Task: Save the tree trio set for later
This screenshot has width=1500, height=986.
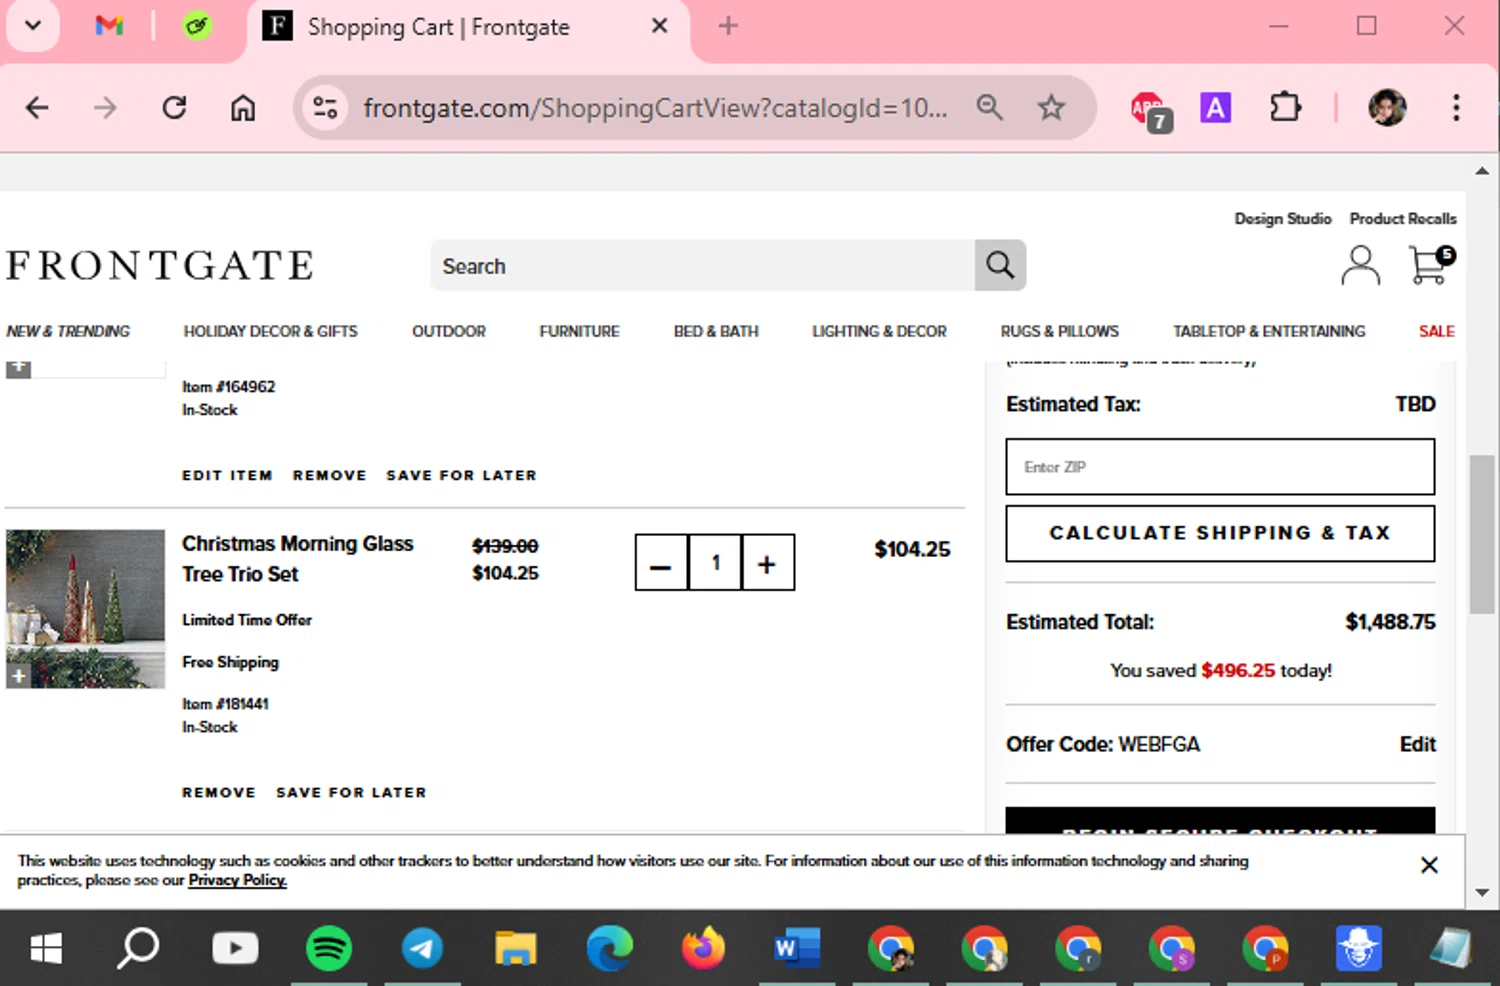Action: 351,792
